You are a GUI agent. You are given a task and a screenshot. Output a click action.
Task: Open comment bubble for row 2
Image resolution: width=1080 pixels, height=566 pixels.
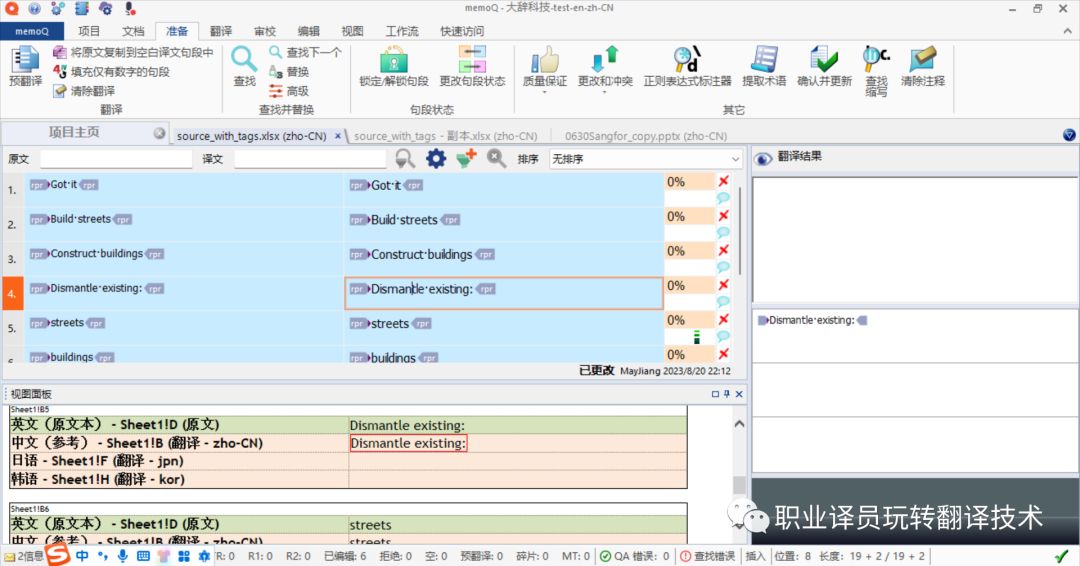tap(723, 233)
